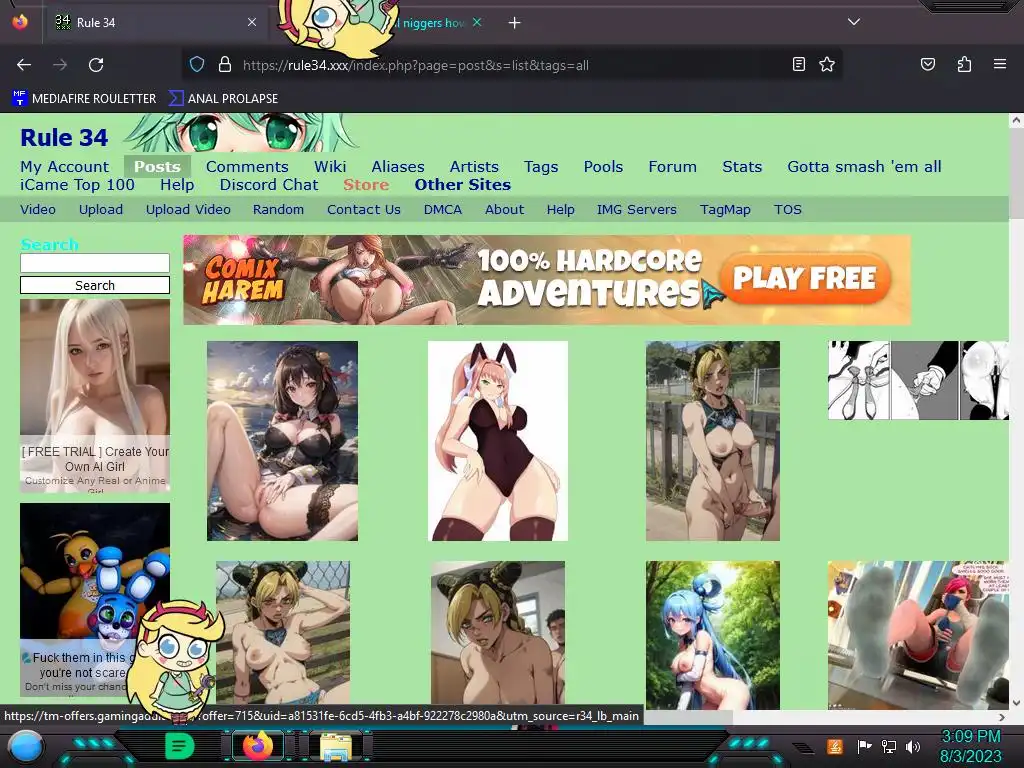Open the clock showing 3:09 PM
The height and width of the screenshot is (768, 1024).
(x=970, y=746)
